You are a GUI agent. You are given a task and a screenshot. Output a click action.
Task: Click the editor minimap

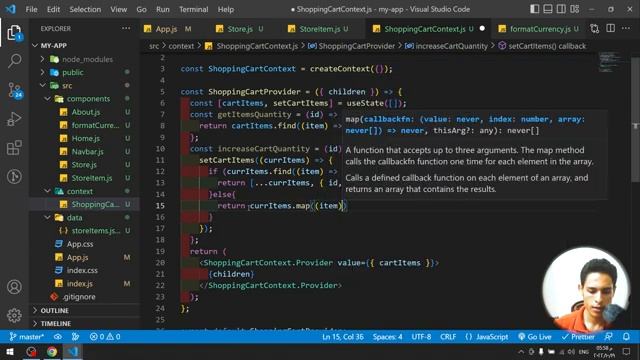click(611, 61)
